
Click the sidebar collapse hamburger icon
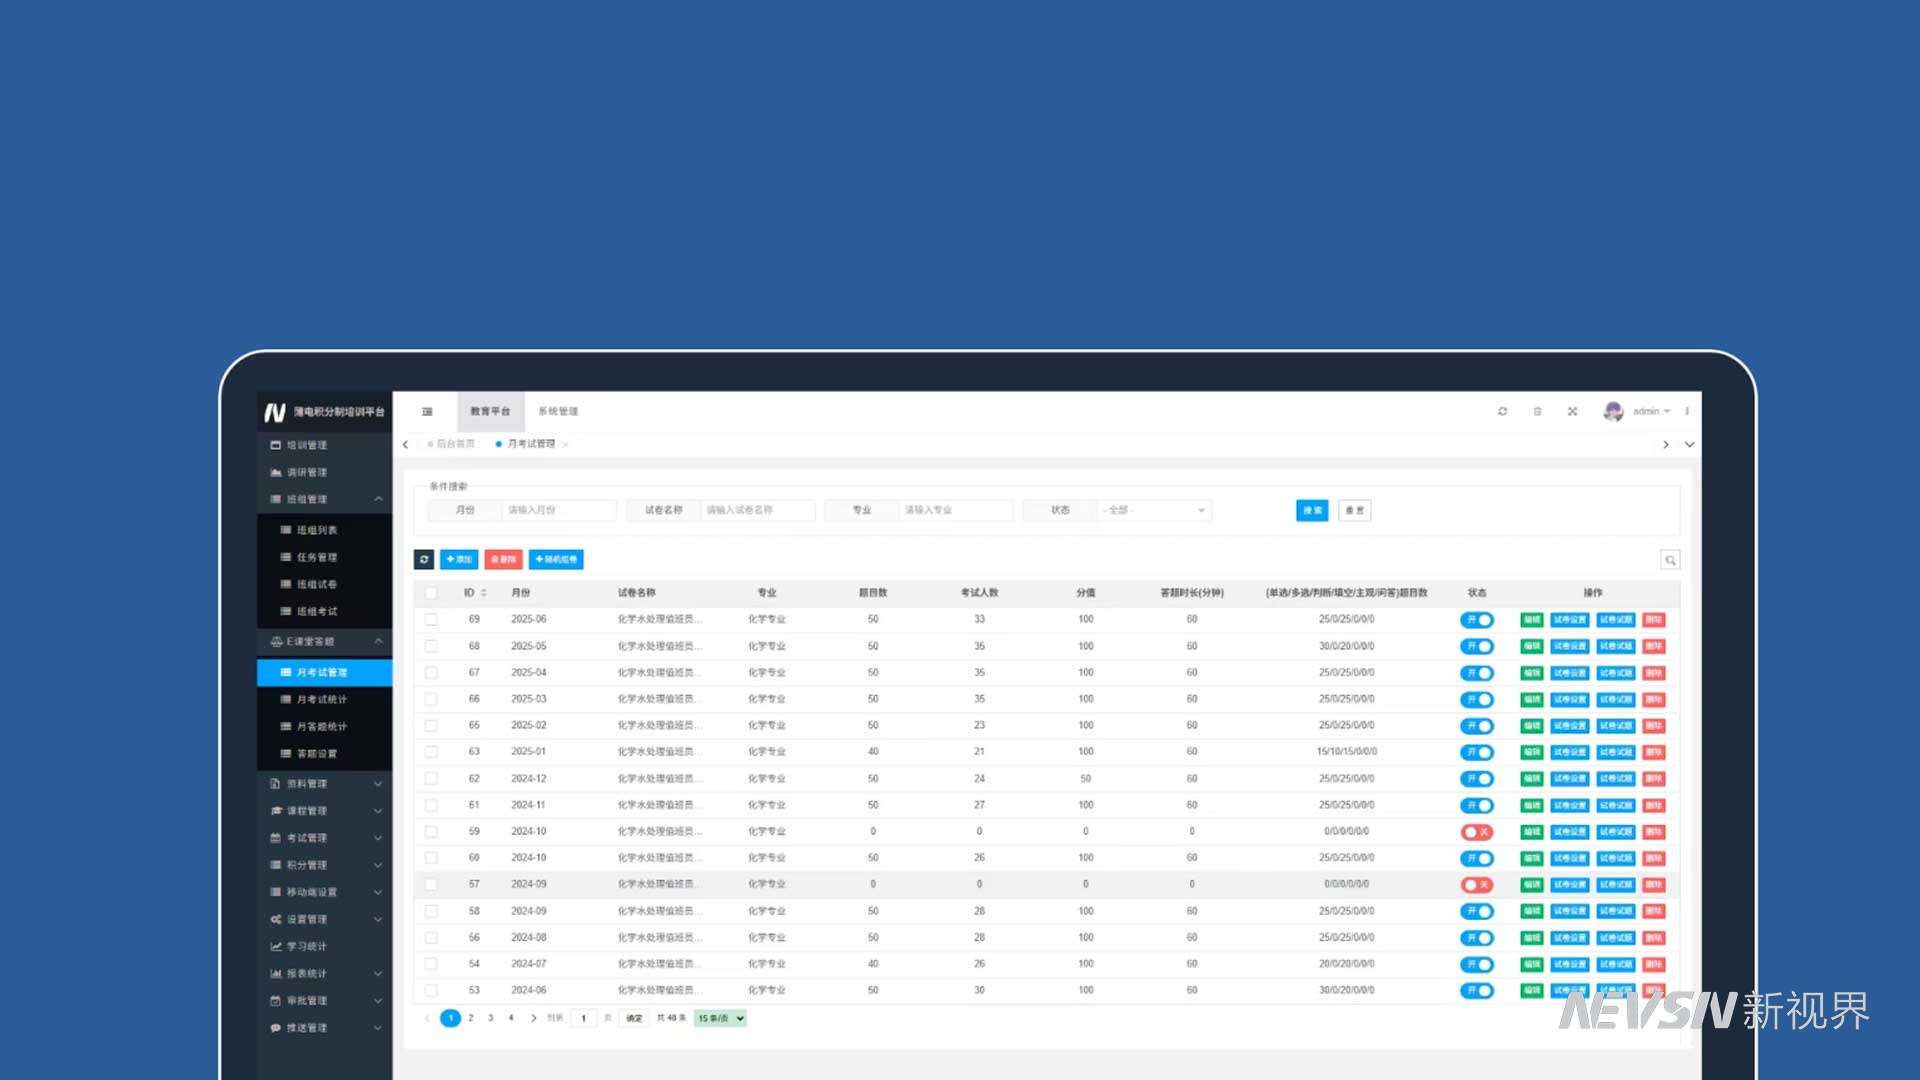(x=427, y=411)
